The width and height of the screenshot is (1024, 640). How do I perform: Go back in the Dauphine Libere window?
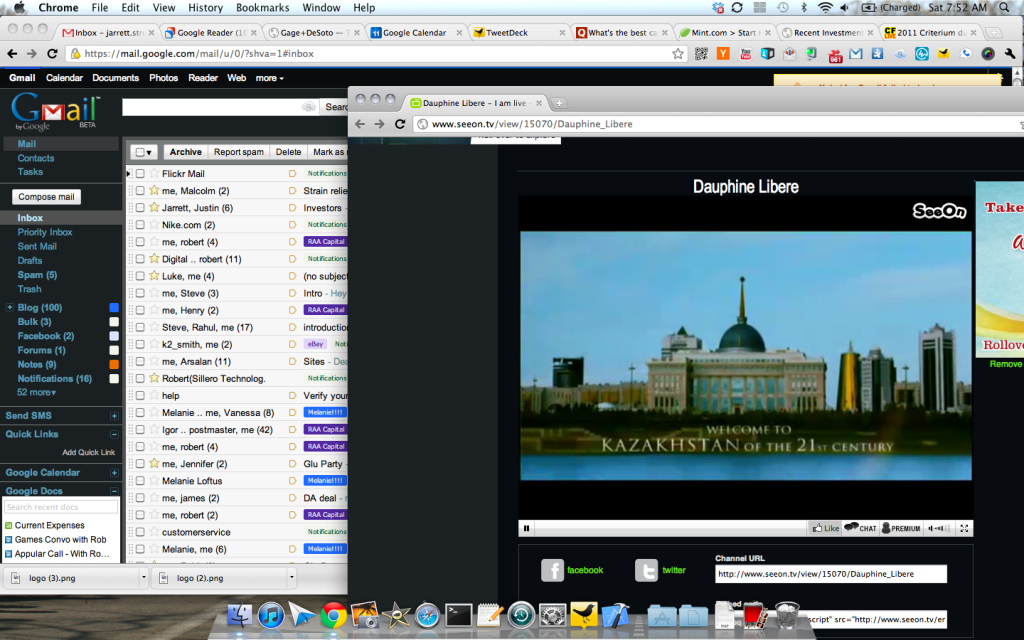[x=360, y=124]
